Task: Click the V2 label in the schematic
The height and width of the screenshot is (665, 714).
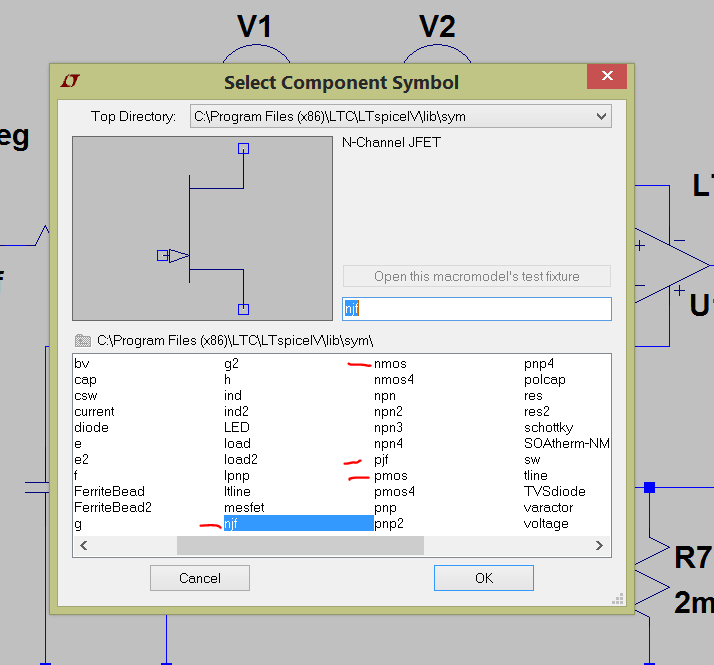Action: click(437, 26)
